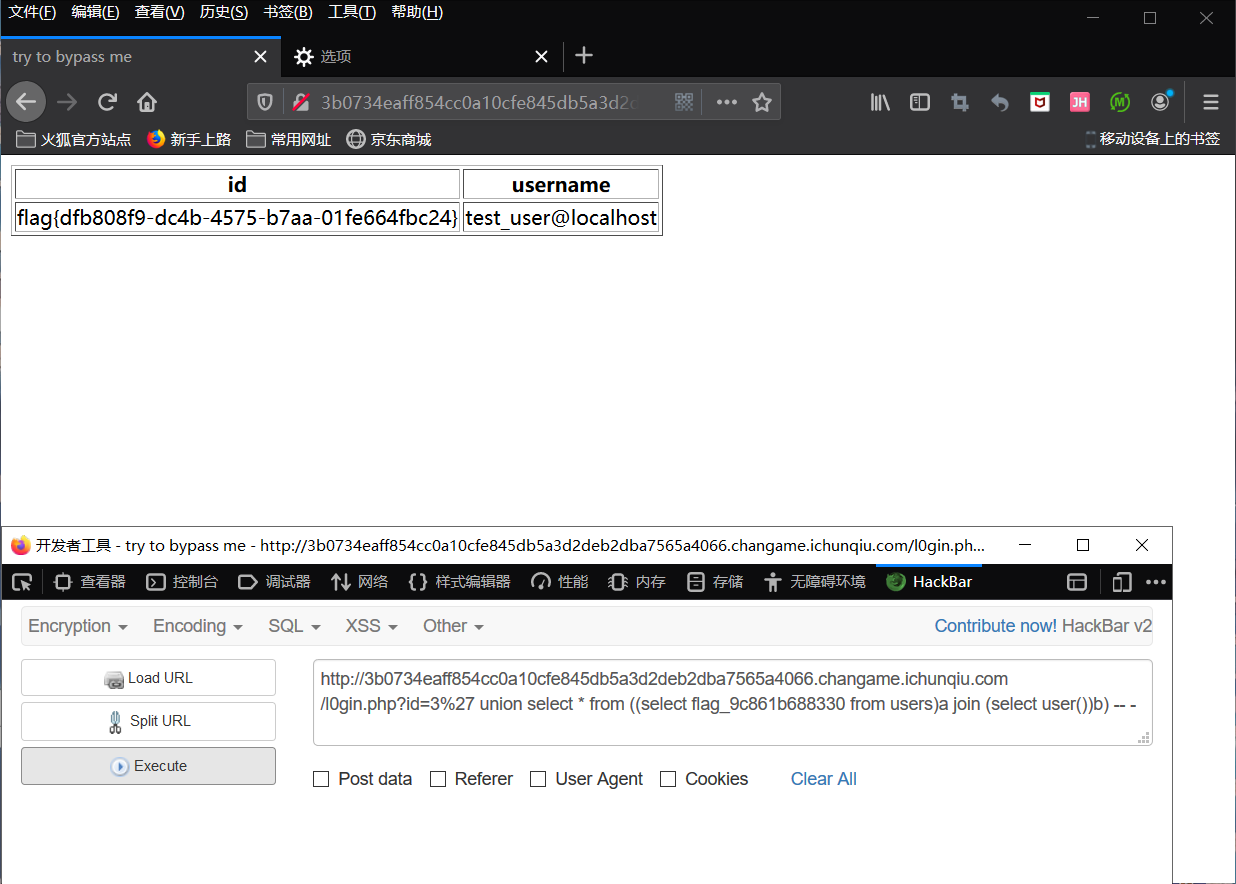1236x884 pixels.
Task: Click the tracking protection shield icon
Action: click(x=266, y=102)
